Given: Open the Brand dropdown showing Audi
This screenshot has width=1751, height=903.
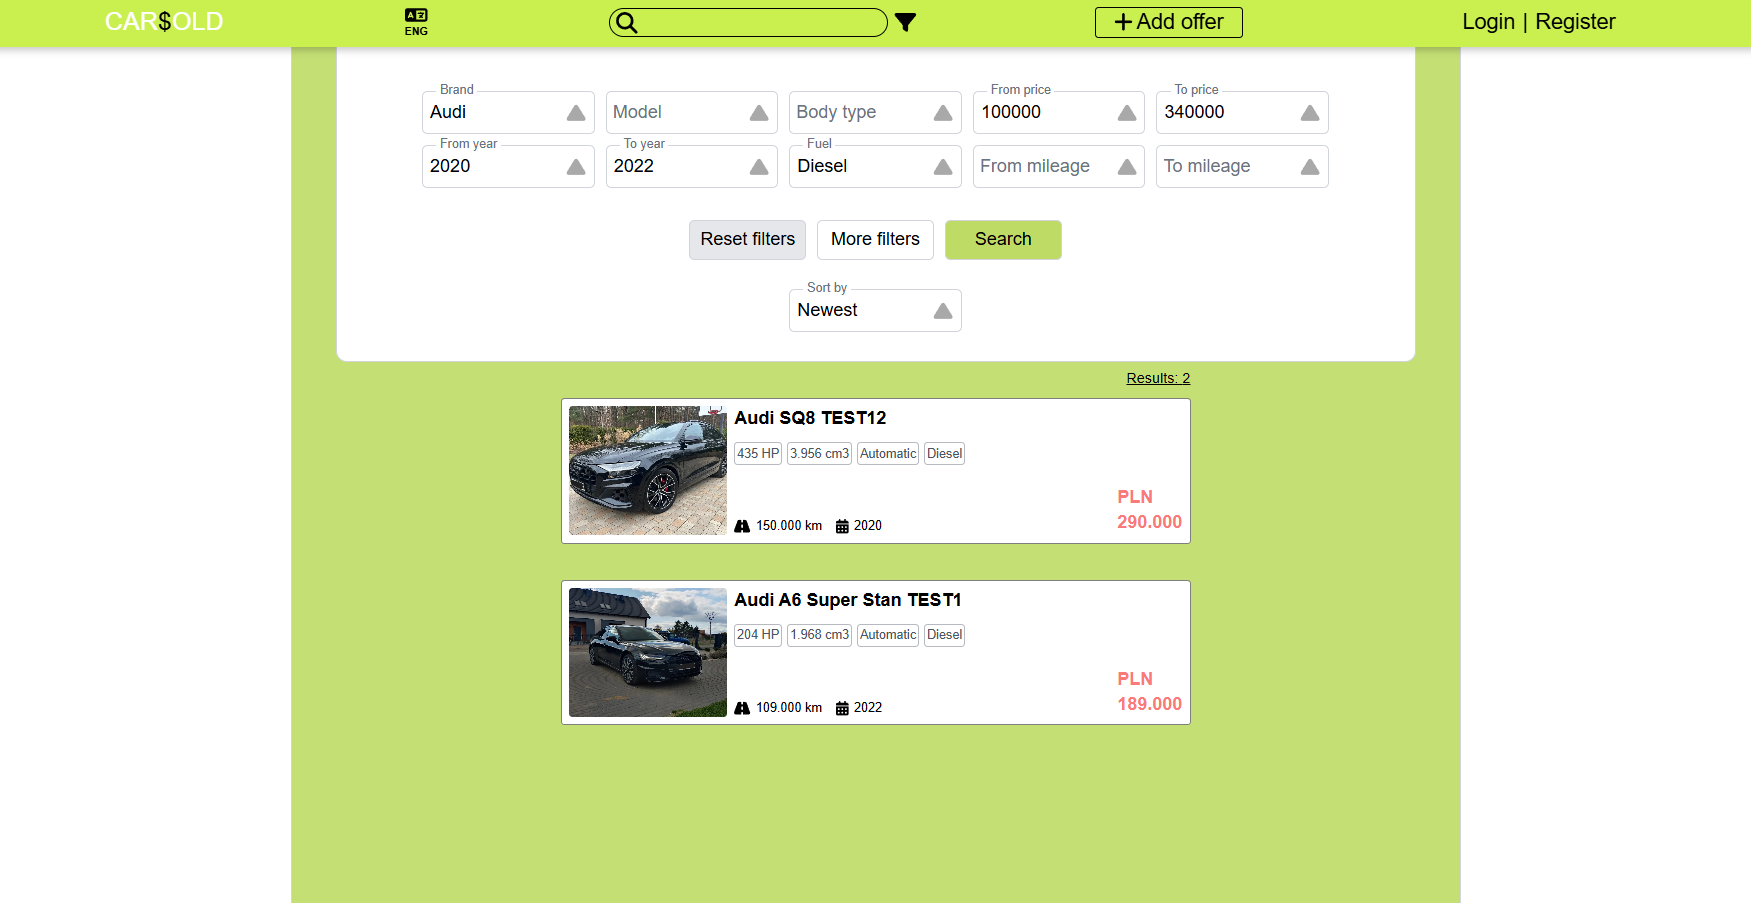Looking at the screenshot, I should pyautogui.click(x=508, y=112).
